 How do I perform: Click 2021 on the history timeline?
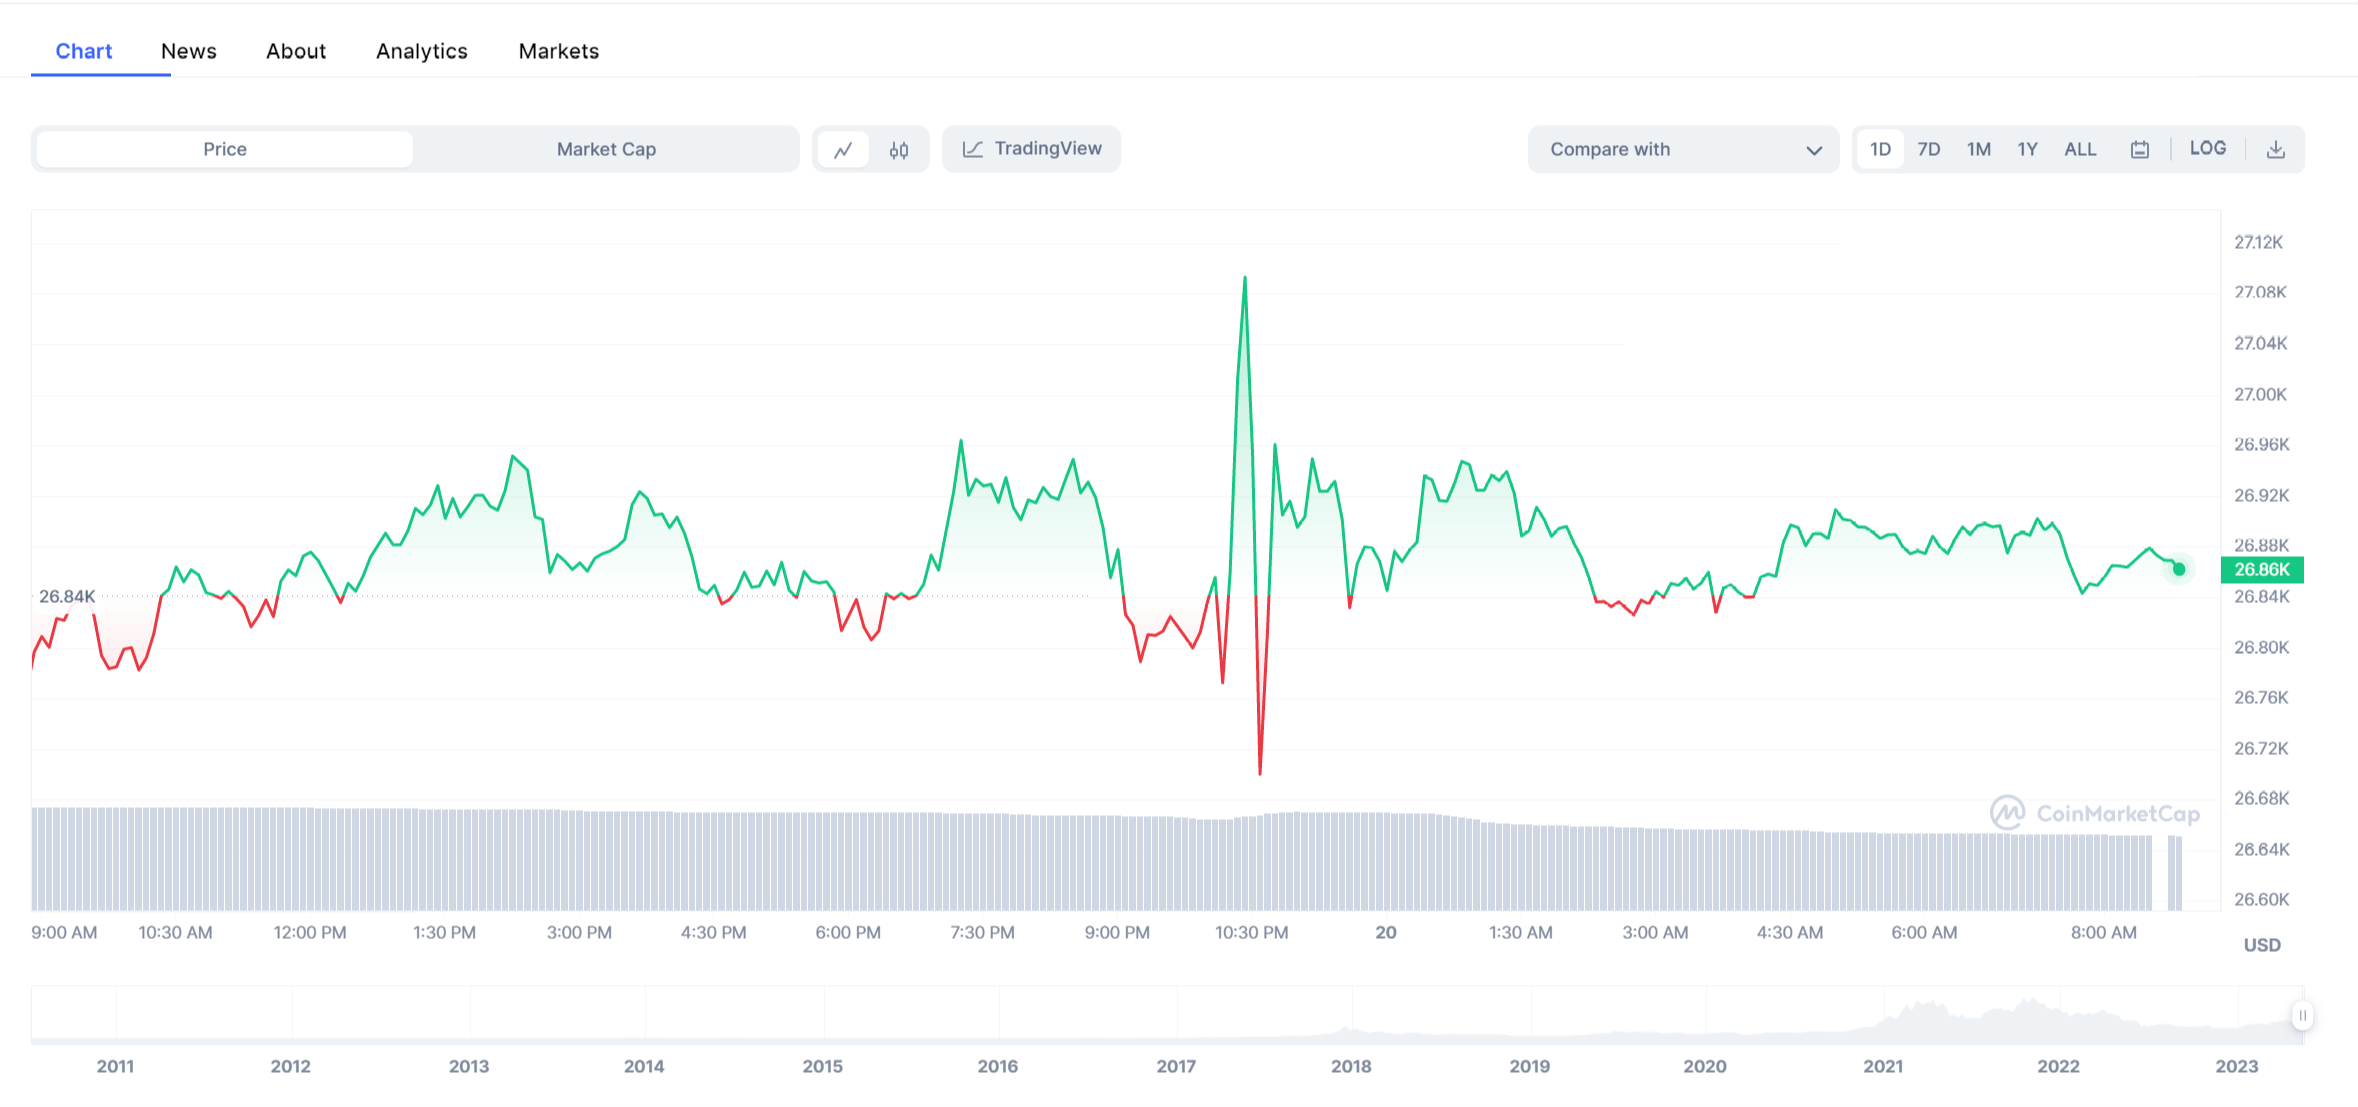click(x=1883, y=1066)
